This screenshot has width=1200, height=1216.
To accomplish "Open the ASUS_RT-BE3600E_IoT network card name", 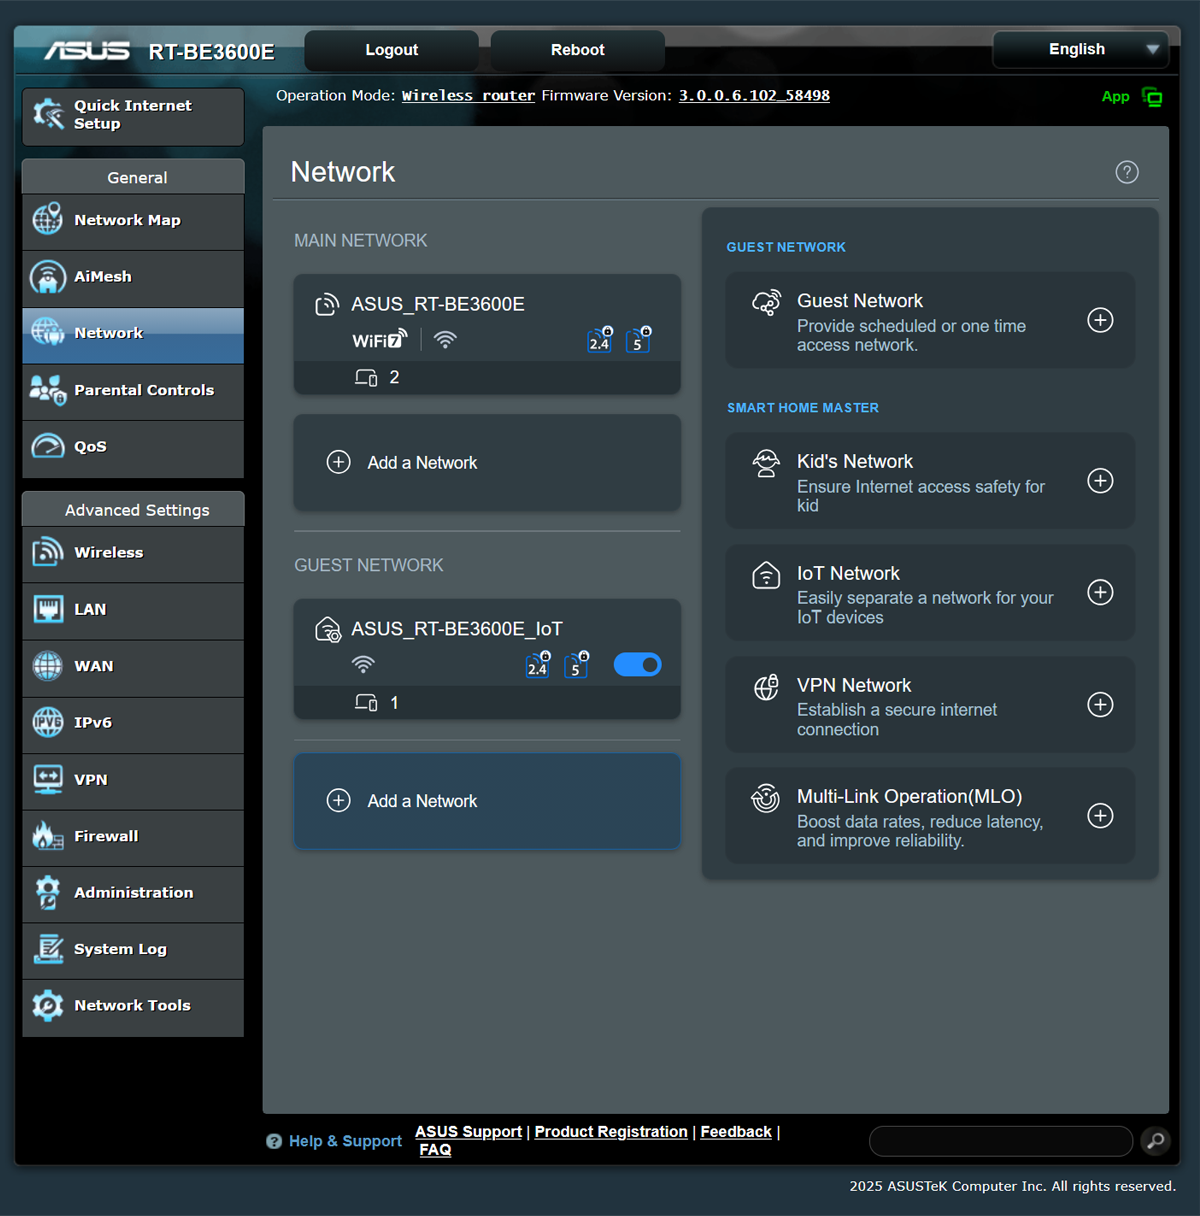I will (x=457, y=629).
